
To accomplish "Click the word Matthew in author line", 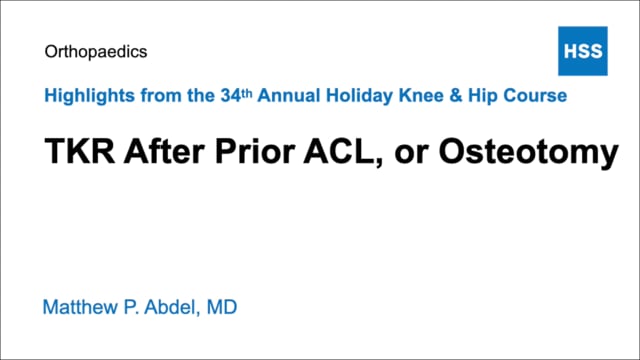I will click(x=80, y=307).
